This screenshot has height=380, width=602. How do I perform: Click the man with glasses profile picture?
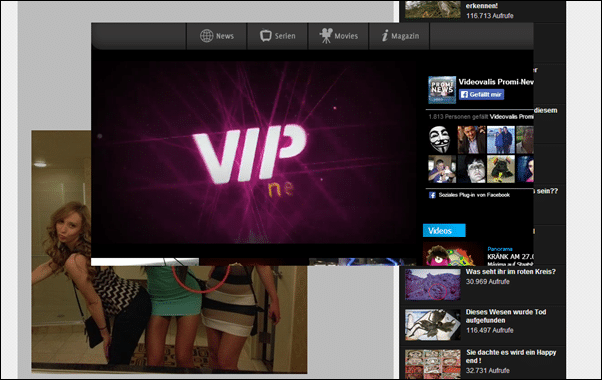[x=471, y=169]
